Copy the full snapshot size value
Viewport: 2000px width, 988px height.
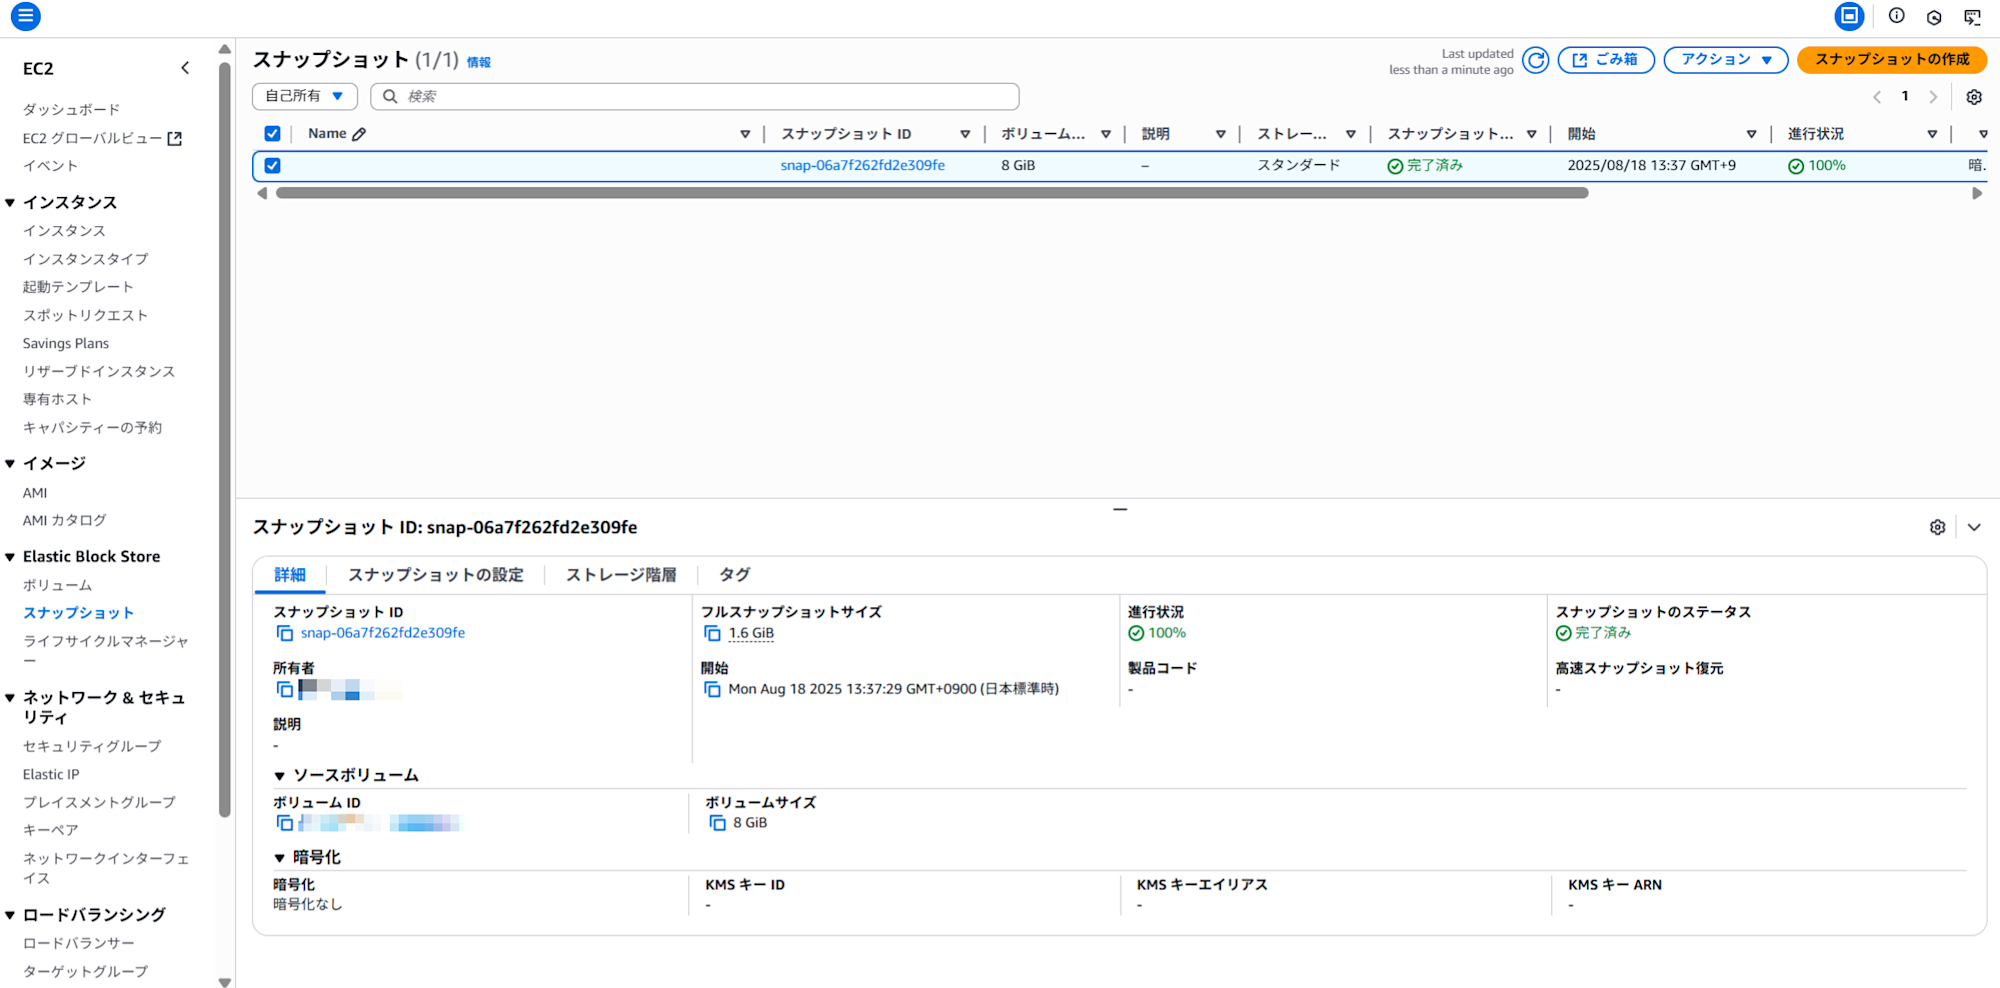point(712,633)
